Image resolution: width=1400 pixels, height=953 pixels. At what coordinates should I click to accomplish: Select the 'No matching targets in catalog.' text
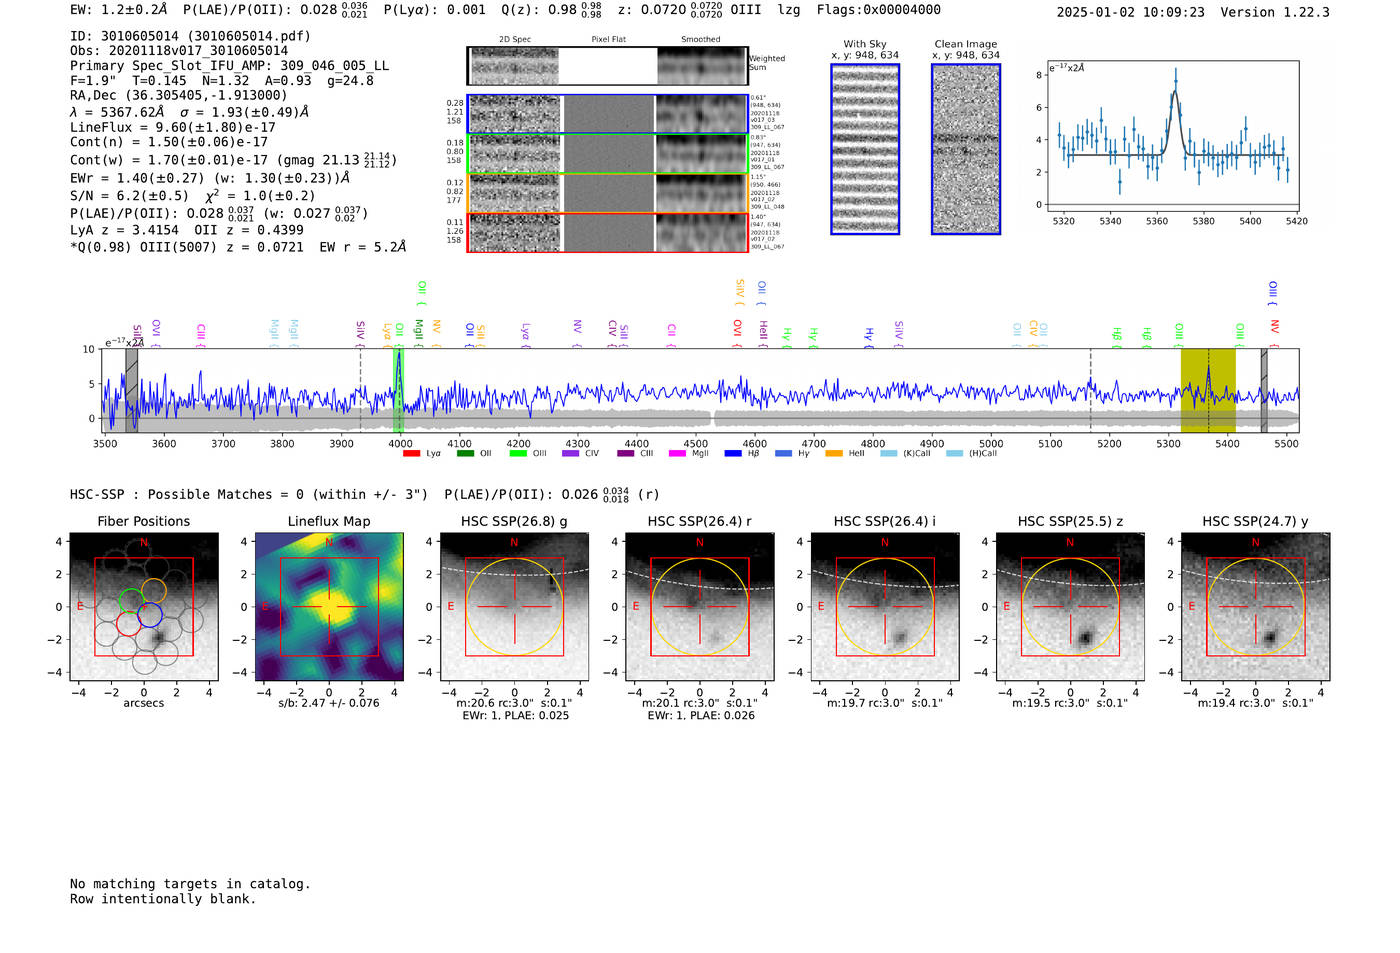point(190,884)
